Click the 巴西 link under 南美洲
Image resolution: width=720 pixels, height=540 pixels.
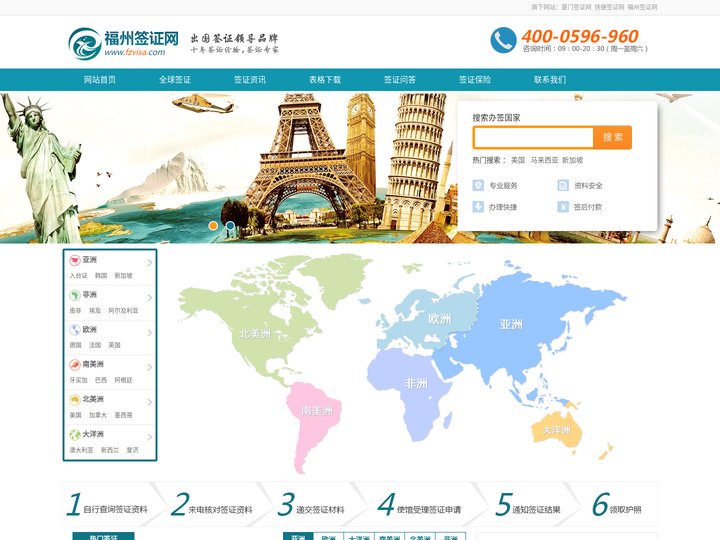point(101,380)
